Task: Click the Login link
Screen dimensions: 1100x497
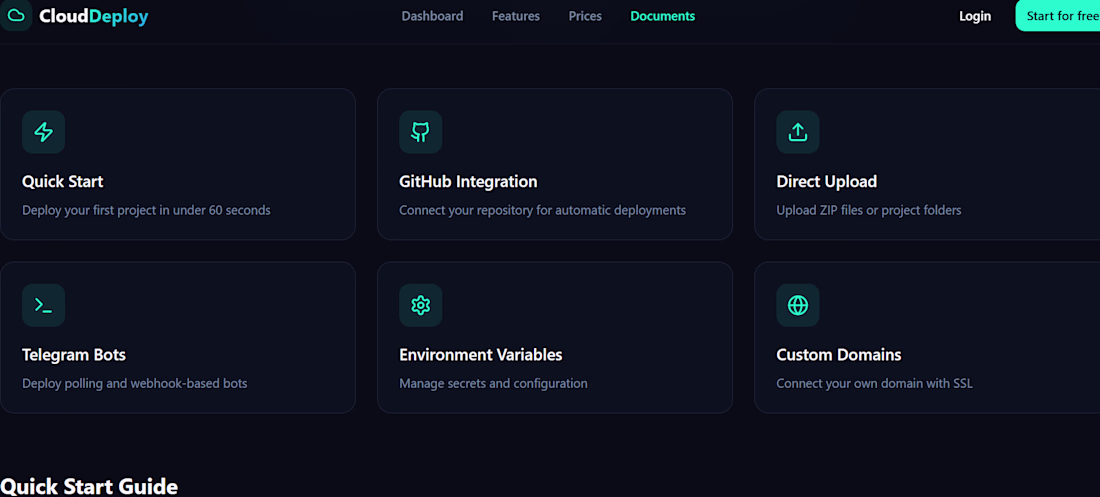Action: pos(974,16)
